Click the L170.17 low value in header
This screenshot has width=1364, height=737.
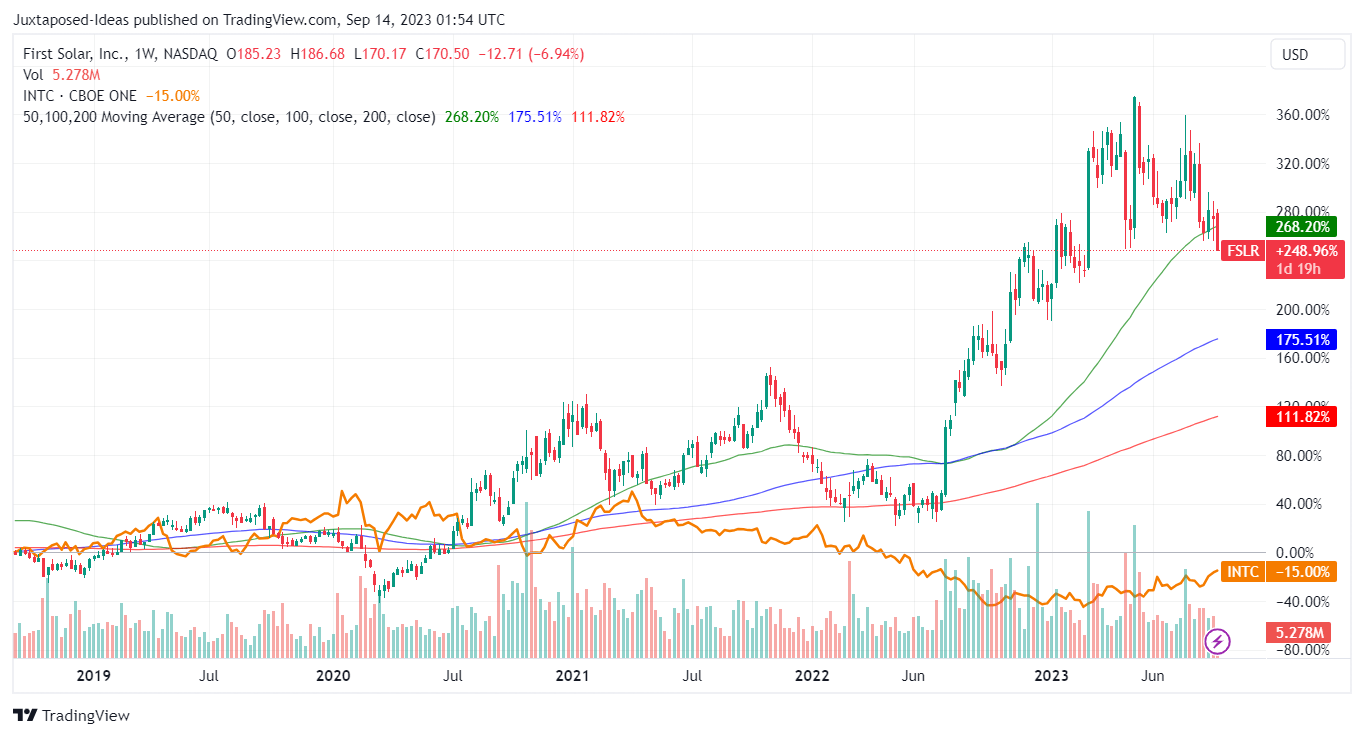381,54
